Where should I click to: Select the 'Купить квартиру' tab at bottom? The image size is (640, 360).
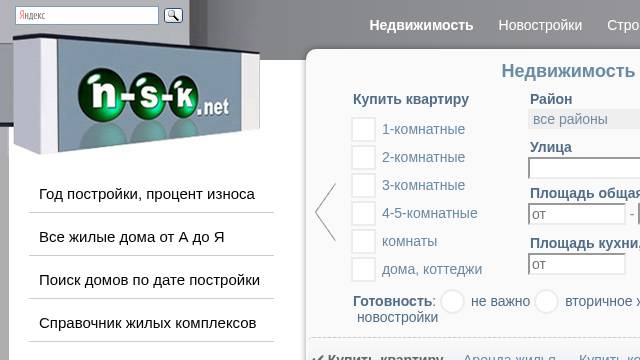tap(385, 357)
